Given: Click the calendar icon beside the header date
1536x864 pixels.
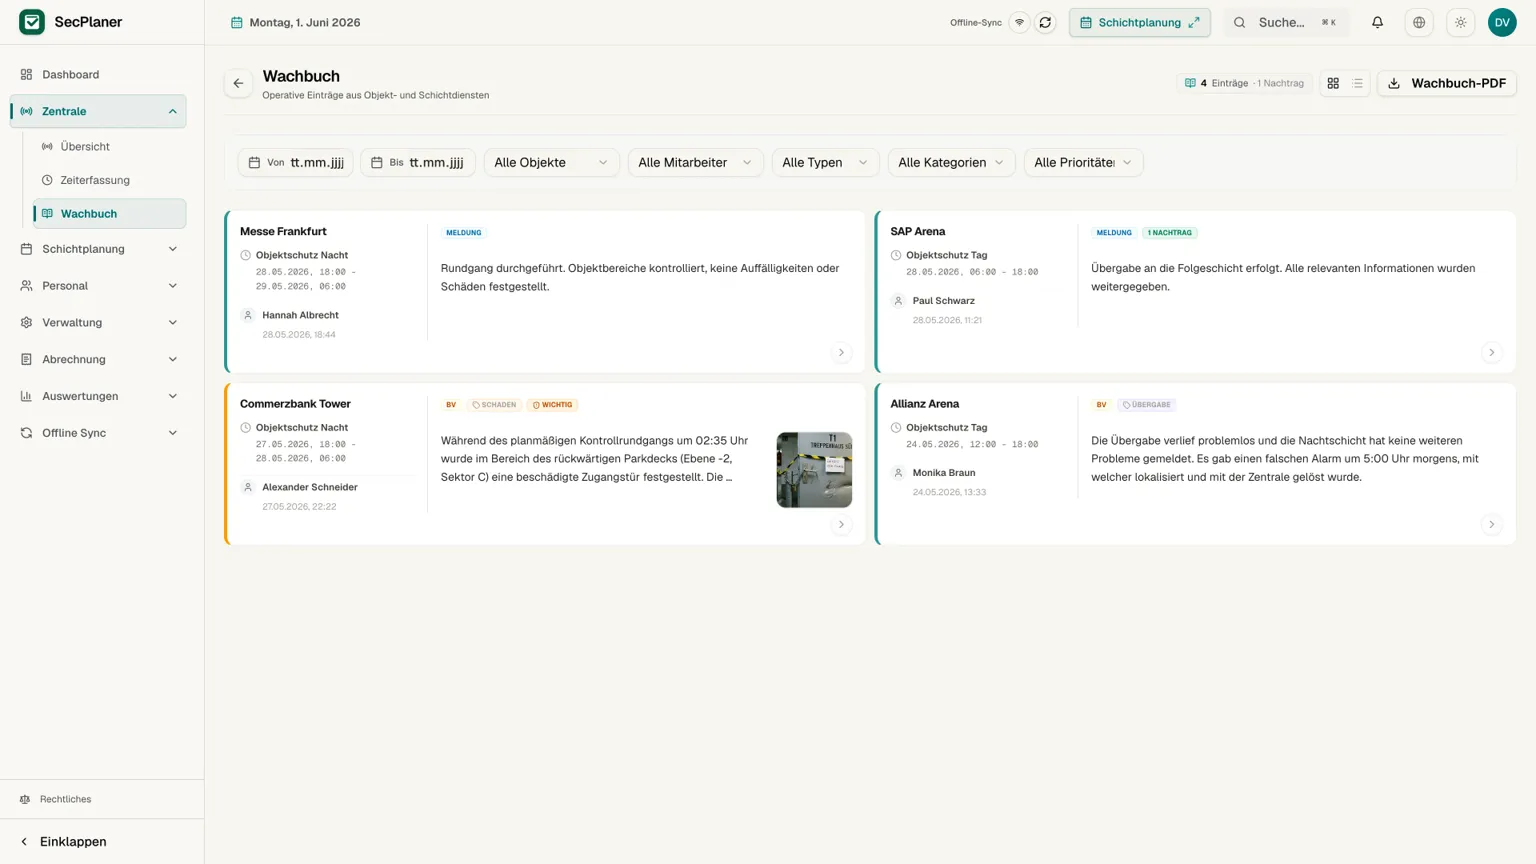Looking at the screenshot, I should click(237, 22).
